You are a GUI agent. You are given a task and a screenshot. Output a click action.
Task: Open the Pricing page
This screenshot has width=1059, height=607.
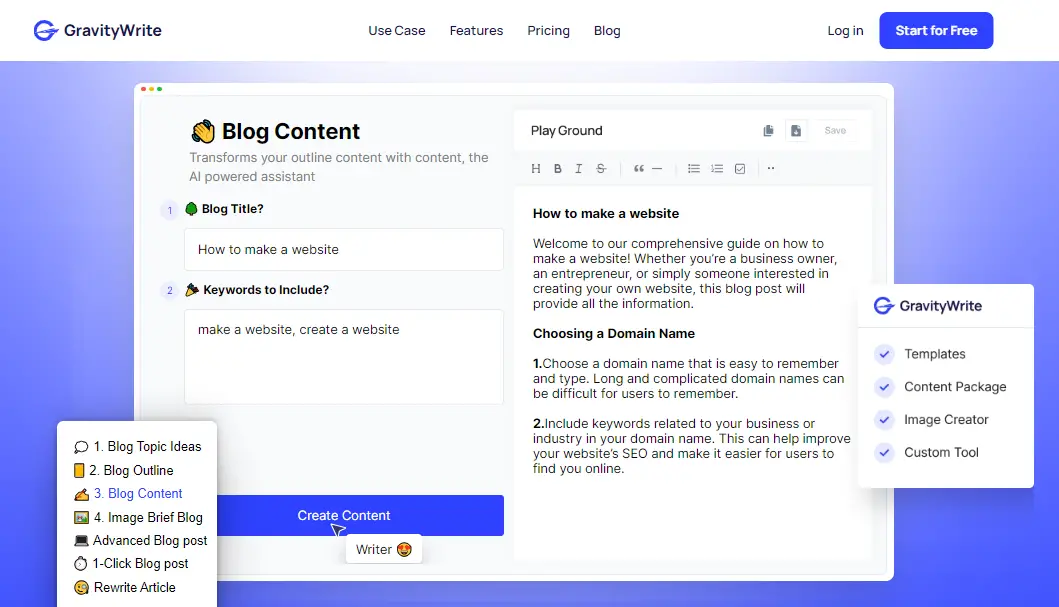(548, 31)
